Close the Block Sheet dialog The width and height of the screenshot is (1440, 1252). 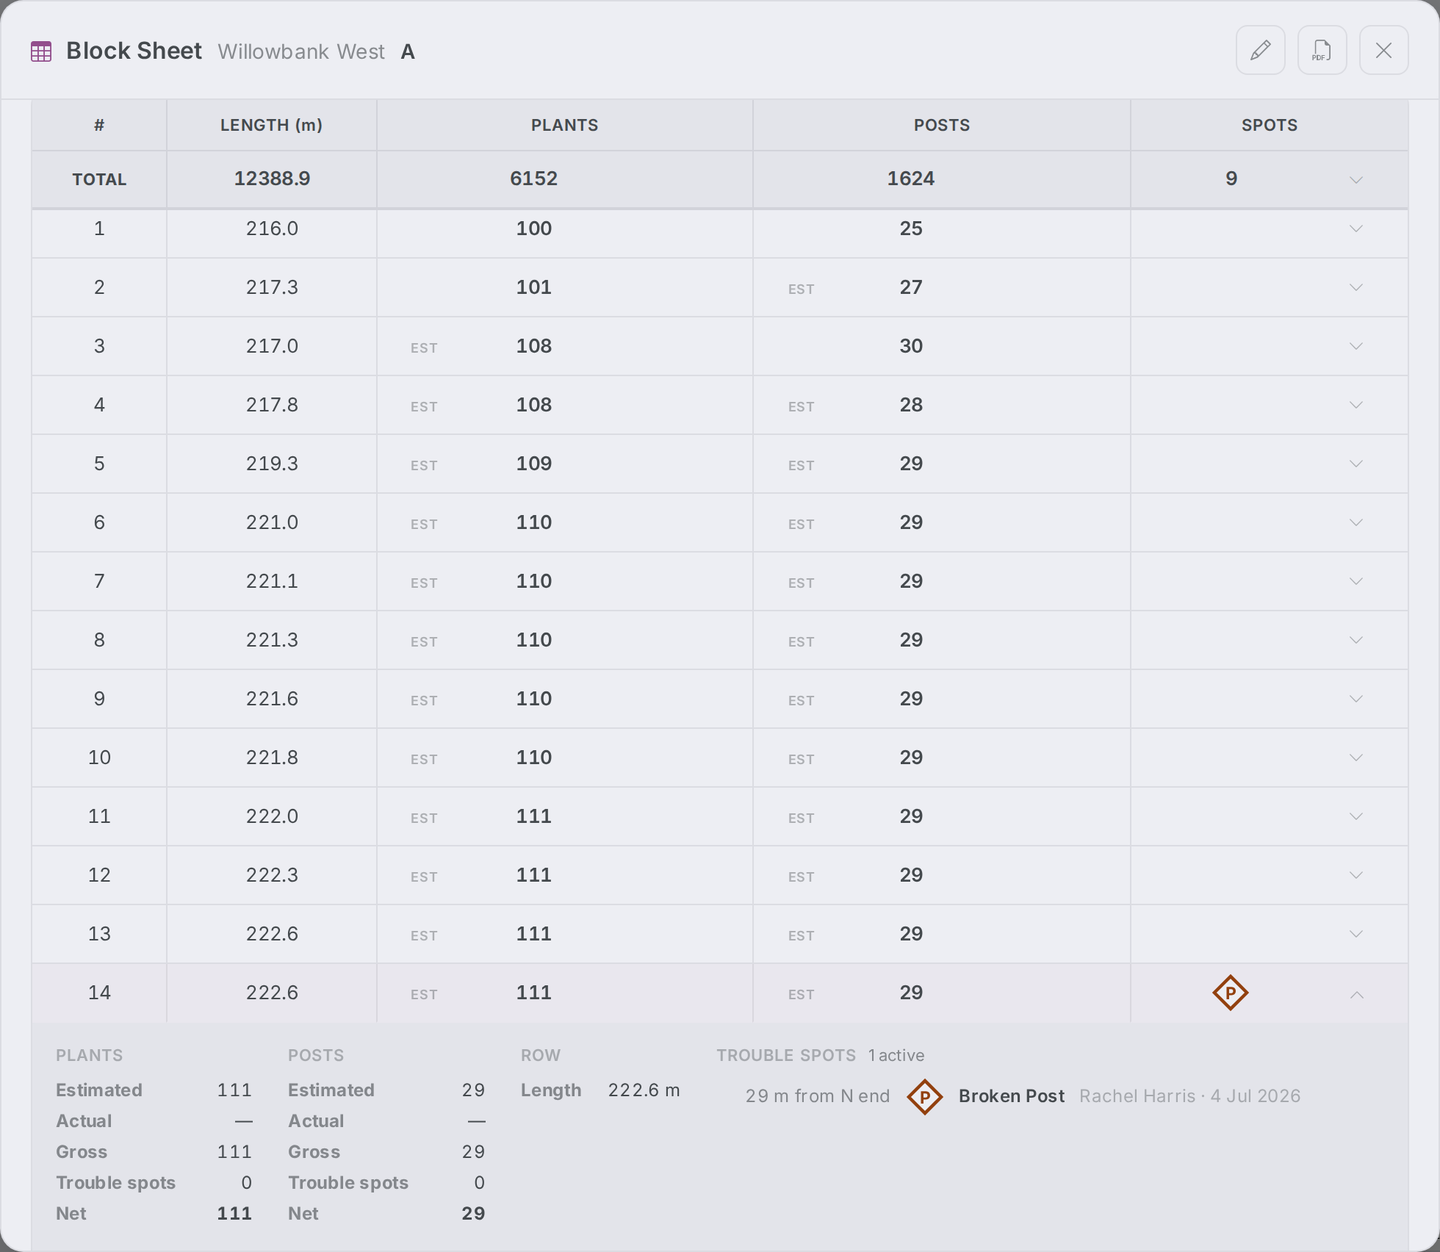1384,50
